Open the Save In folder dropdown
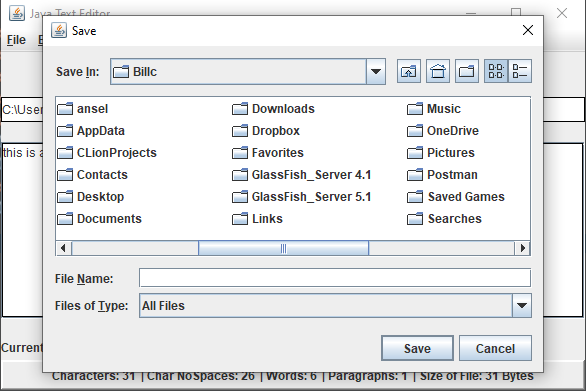 coord(376,71)
